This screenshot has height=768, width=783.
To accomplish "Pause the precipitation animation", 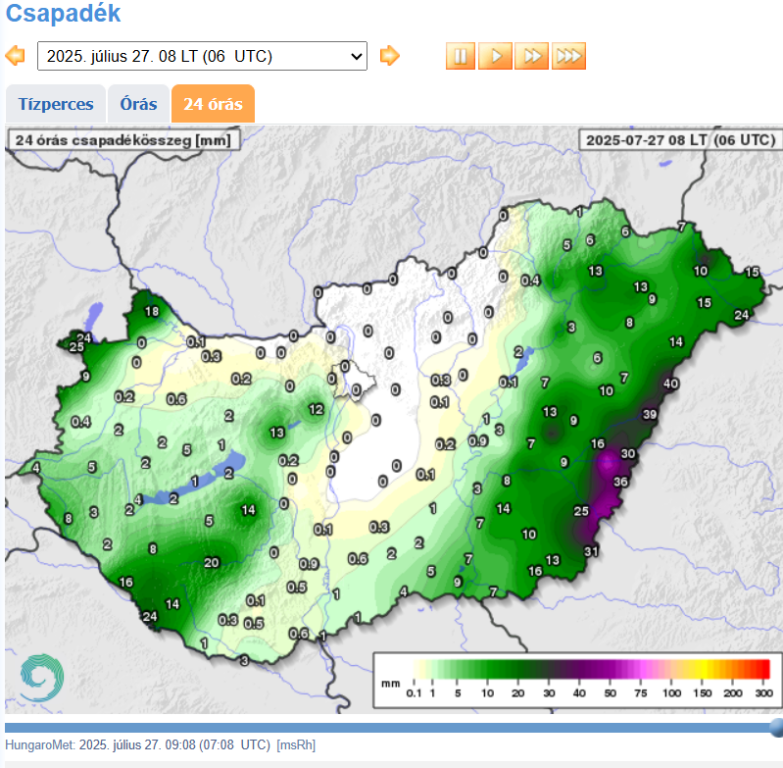I will click(x=460, y=56).
